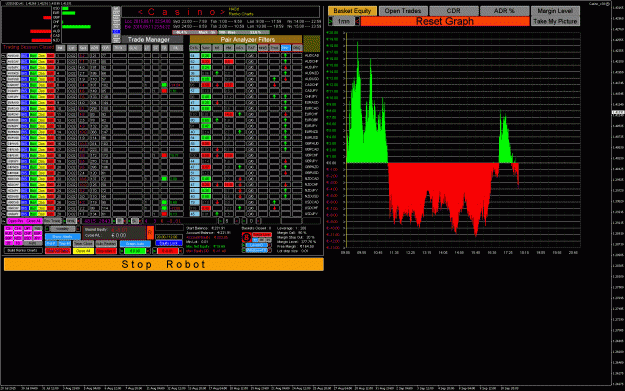Click green arrow beside the green €0.00 field
The height and width of the screenshot is (391, 625).
122,251
